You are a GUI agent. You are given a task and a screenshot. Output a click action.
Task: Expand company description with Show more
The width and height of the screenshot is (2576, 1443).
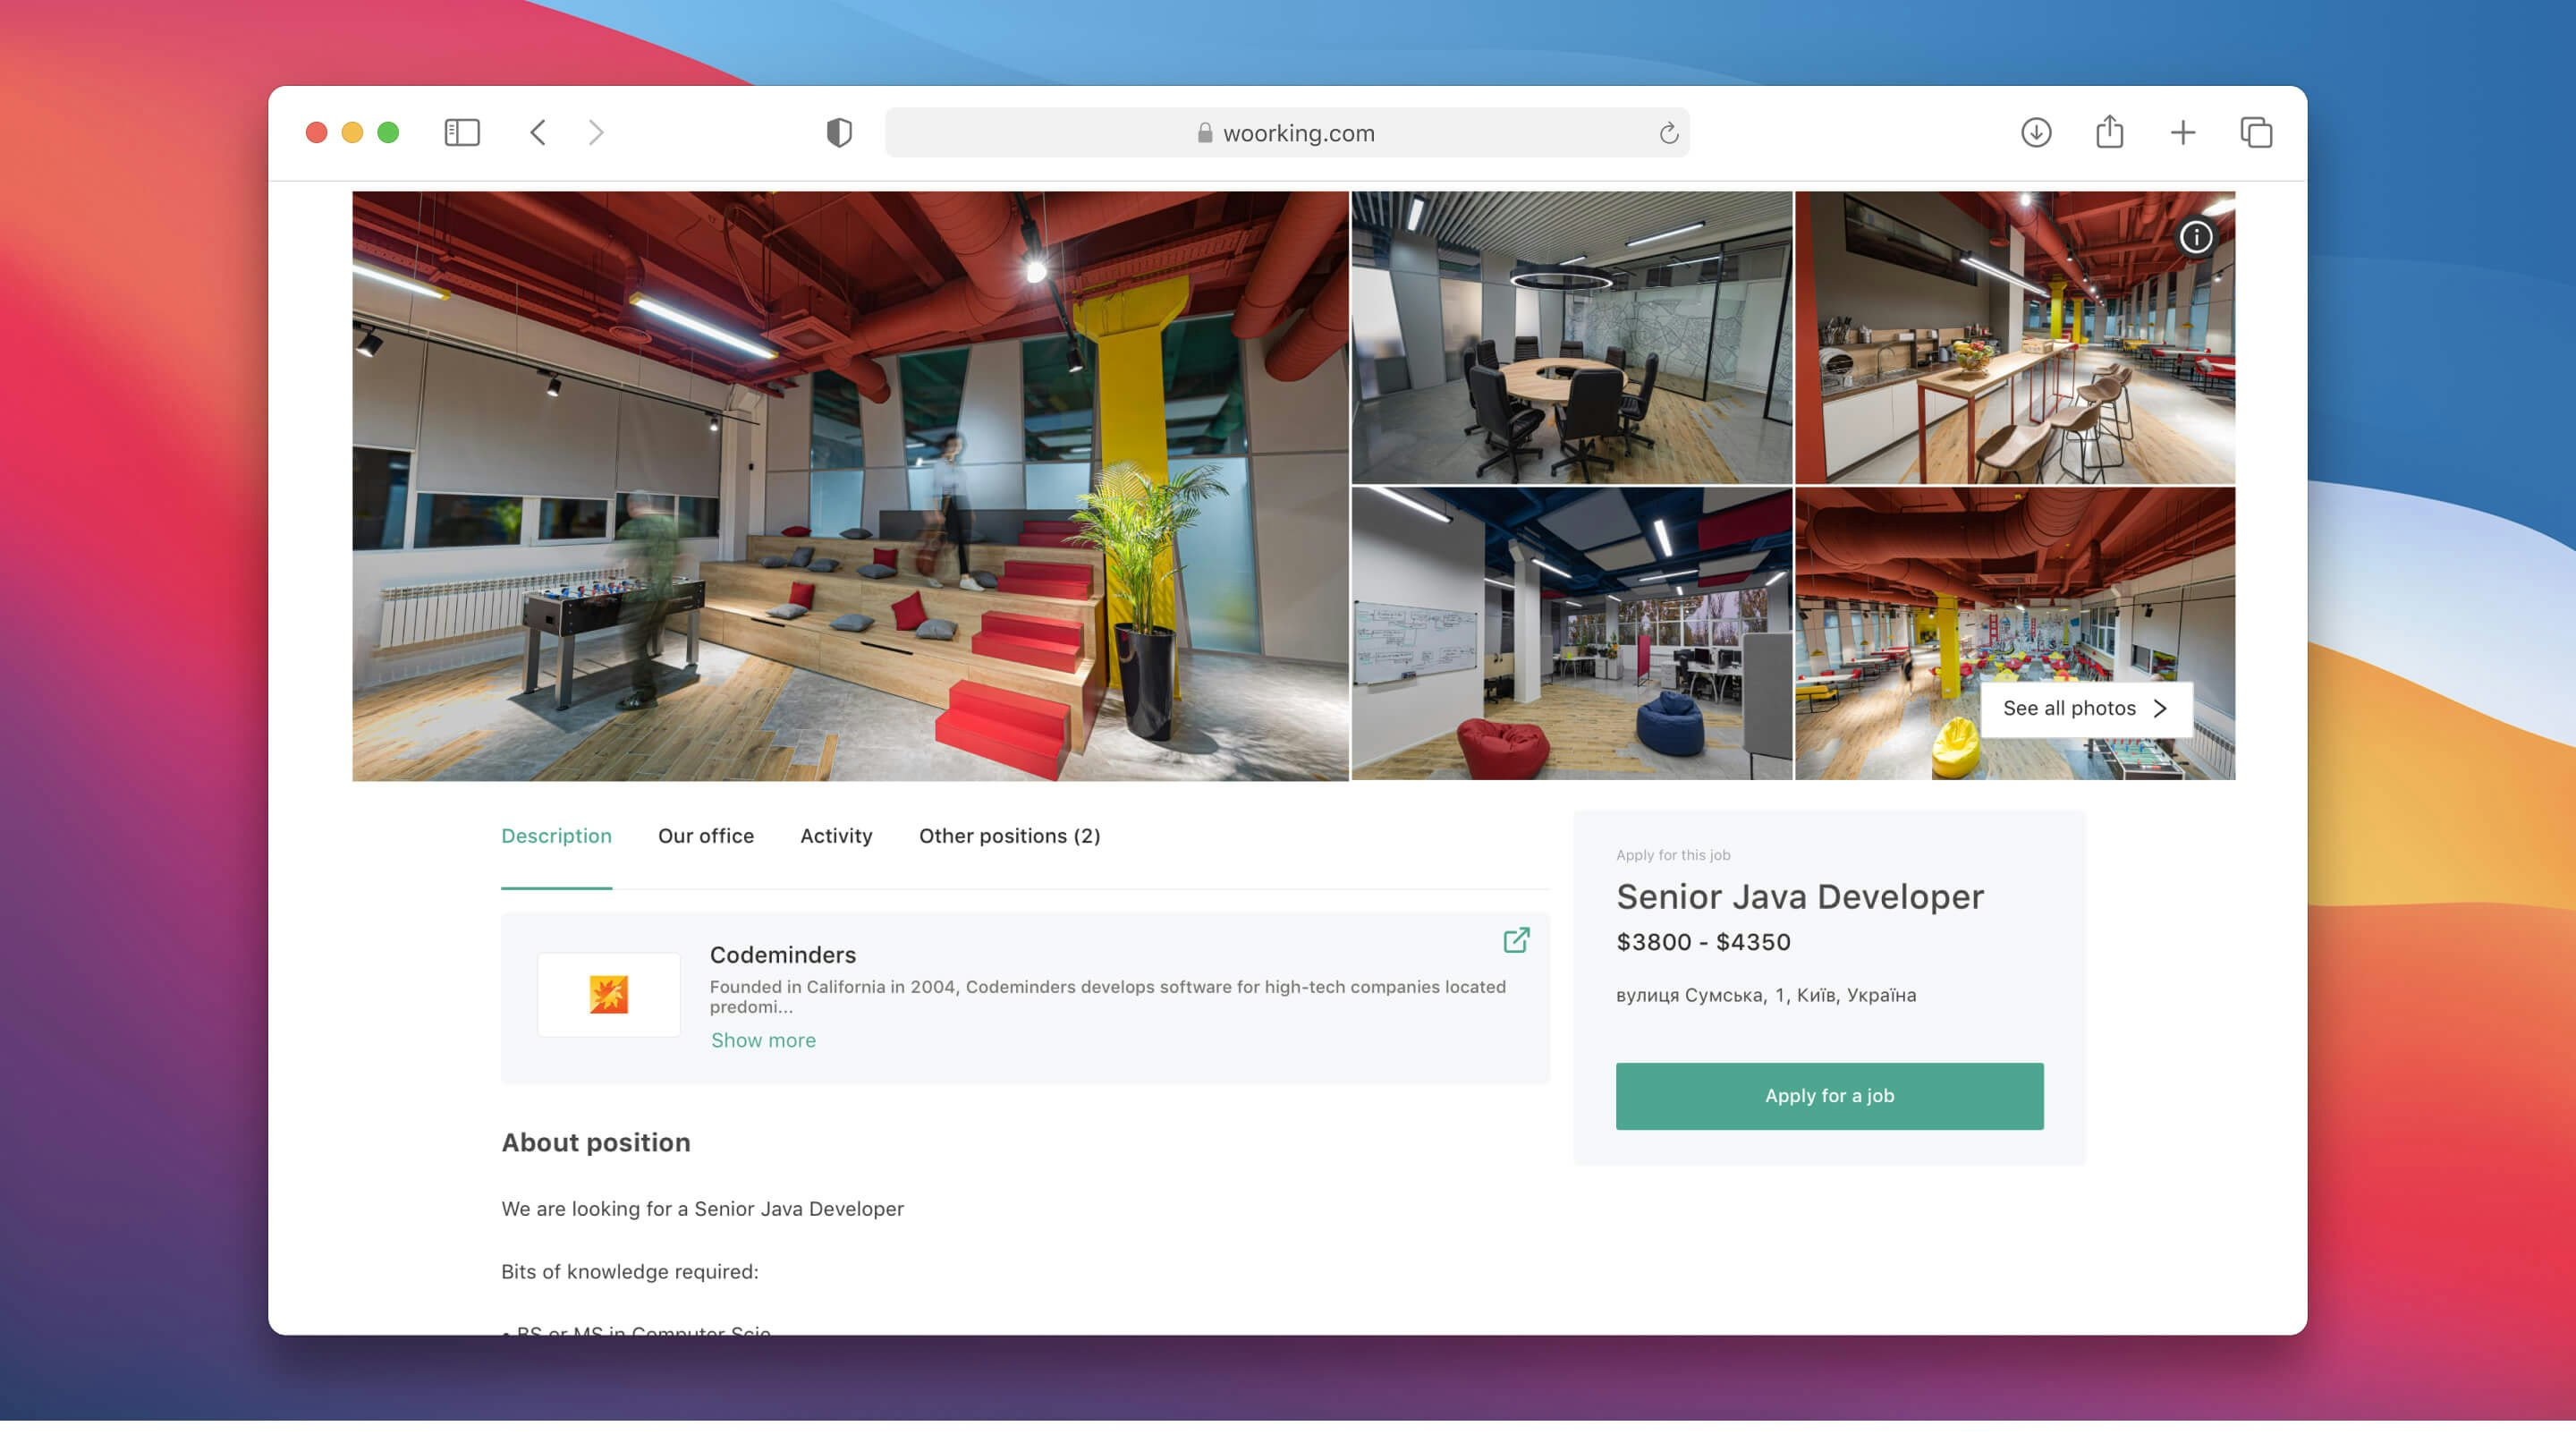[x=763, y=1040]
